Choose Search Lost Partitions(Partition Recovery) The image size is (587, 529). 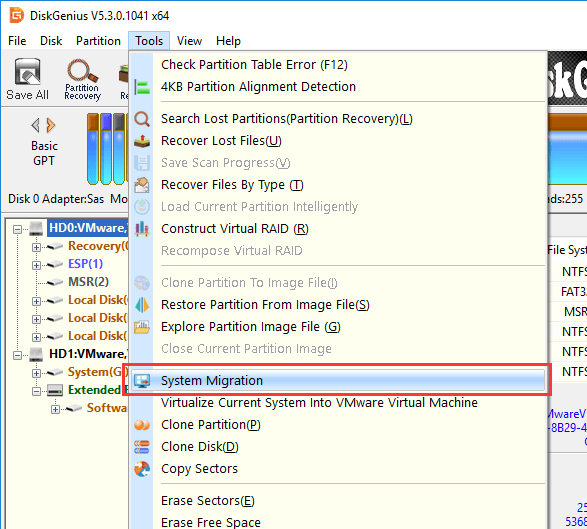coord(338,119)
